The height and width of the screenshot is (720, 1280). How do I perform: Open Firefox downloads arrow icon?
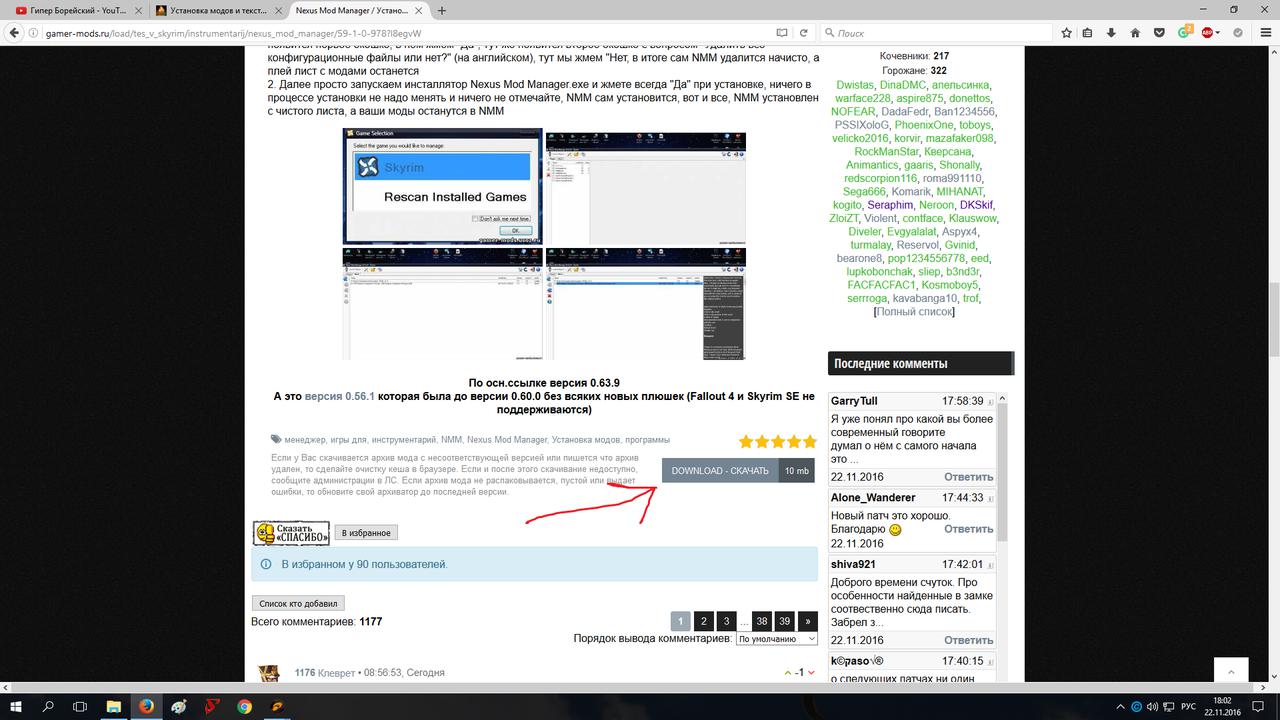tap(1113, 32)
